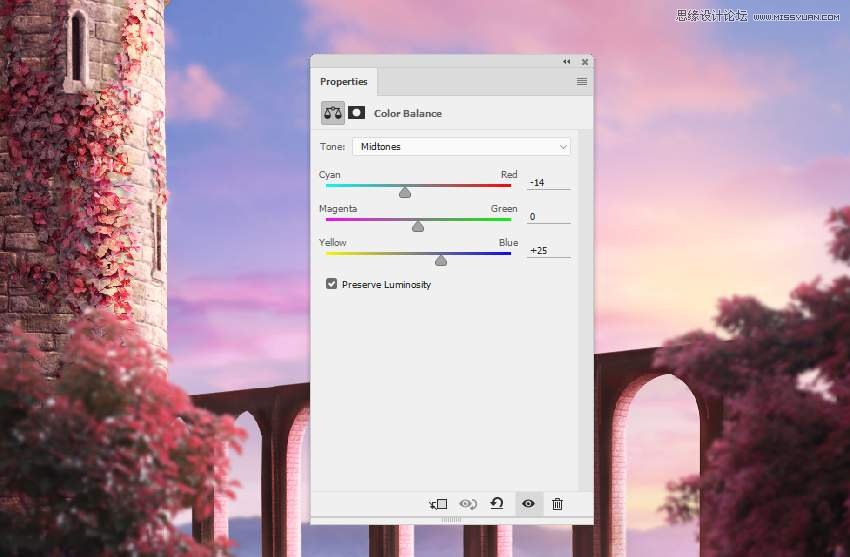The width and height of the screenshot is (850, 557).
Task: Open the Tone dropdown showing Midtones
Action: [x=461, y=147]
